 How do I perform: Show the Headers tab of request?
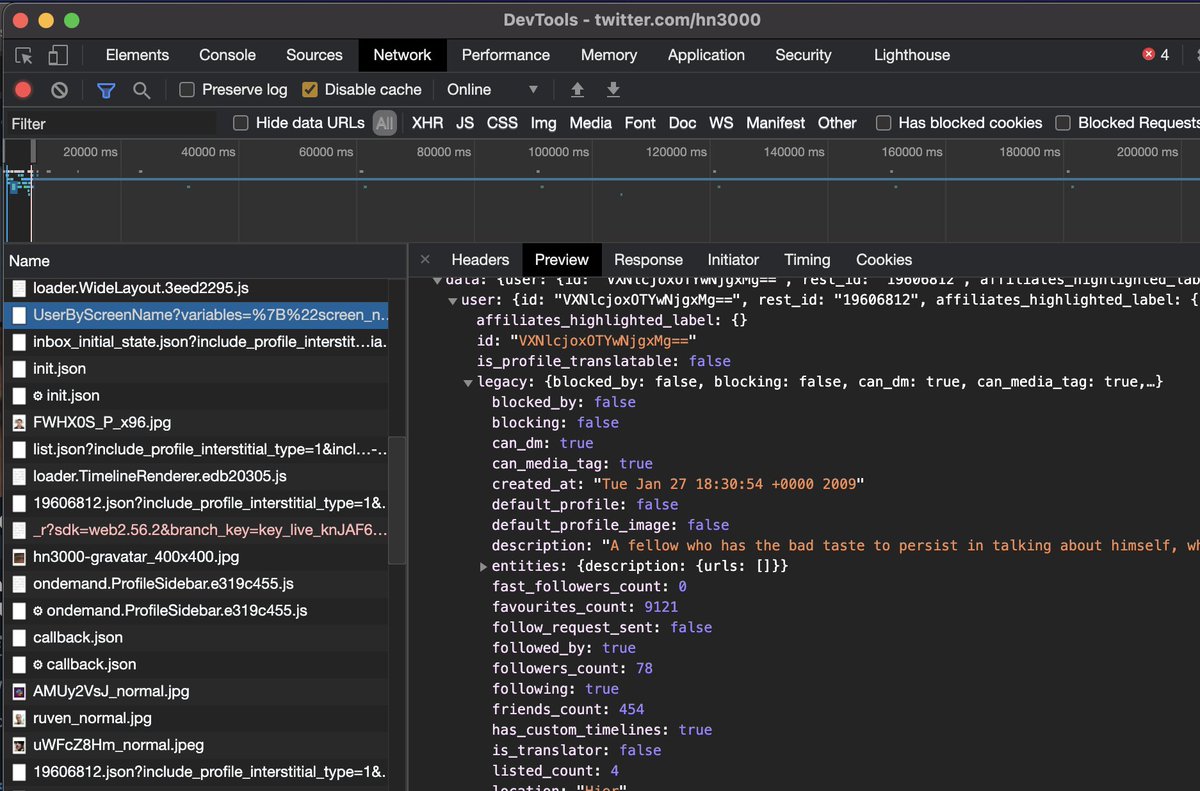tap(480, 259)
